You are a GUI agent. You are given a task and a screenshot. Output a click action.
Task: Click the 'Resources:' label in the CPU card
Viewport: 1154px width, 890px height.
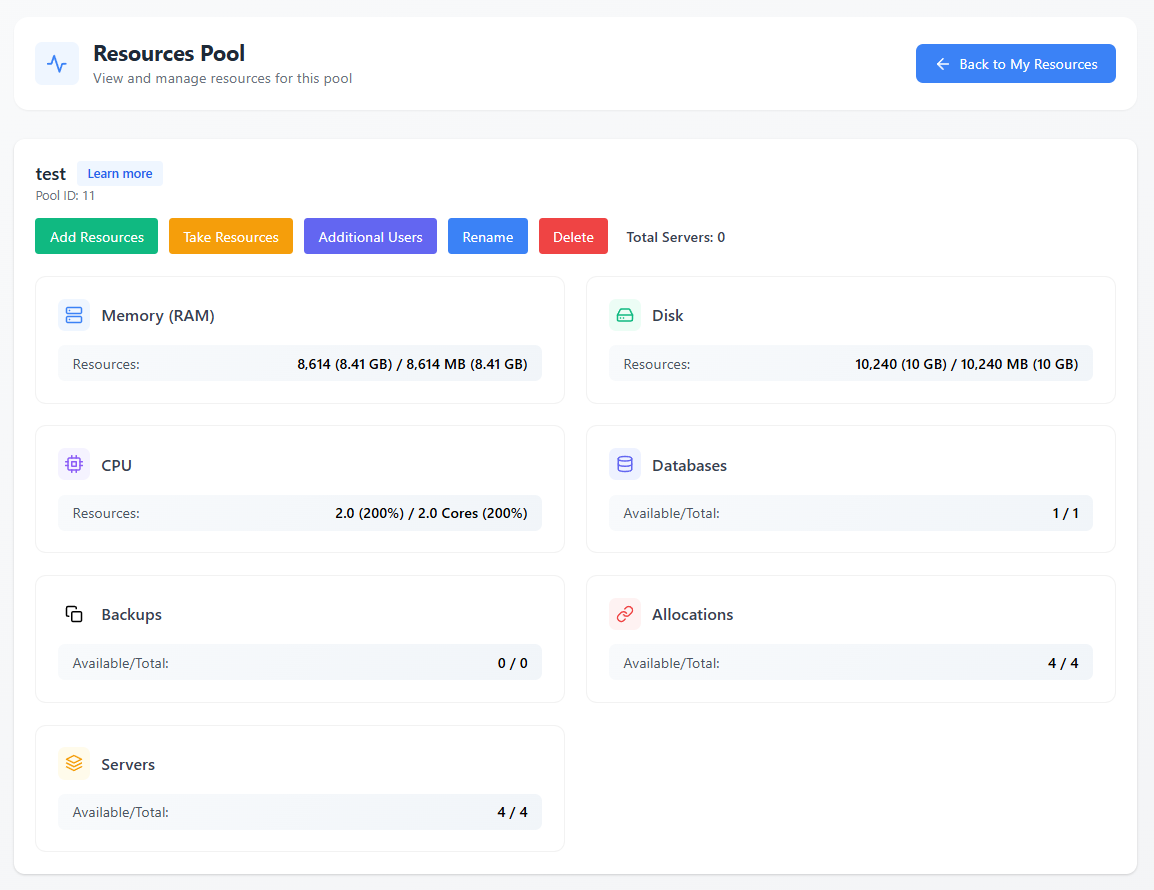(x=106, y=513)
